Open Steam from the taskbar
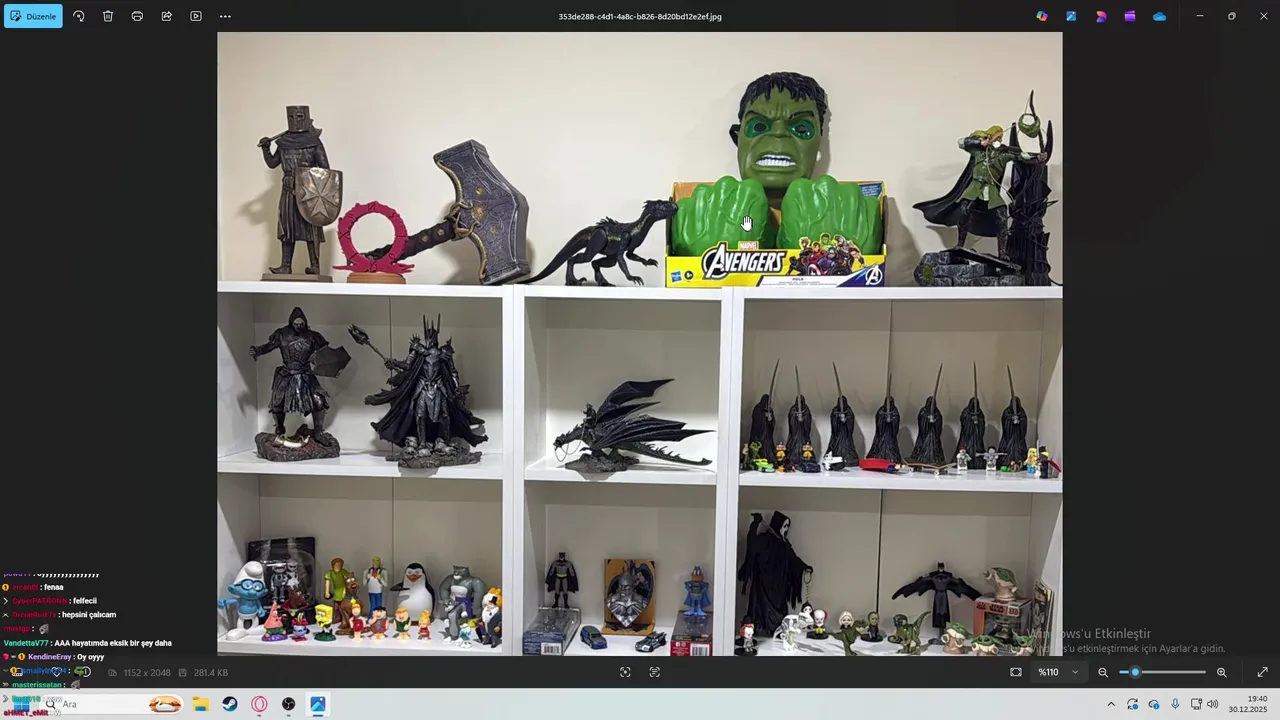This screenshot has width=1280, height=720. click(230, 704)
